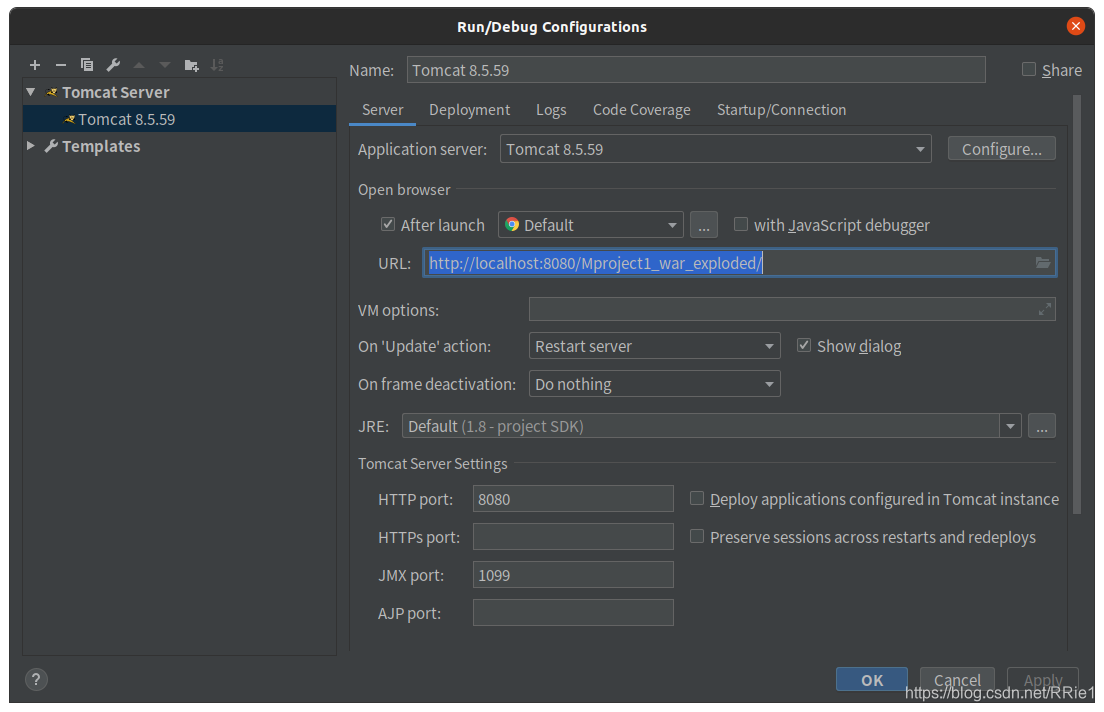Click the URL input field
The width and height of the screenshot is (1104, 712).
click(x=739, y=263)
